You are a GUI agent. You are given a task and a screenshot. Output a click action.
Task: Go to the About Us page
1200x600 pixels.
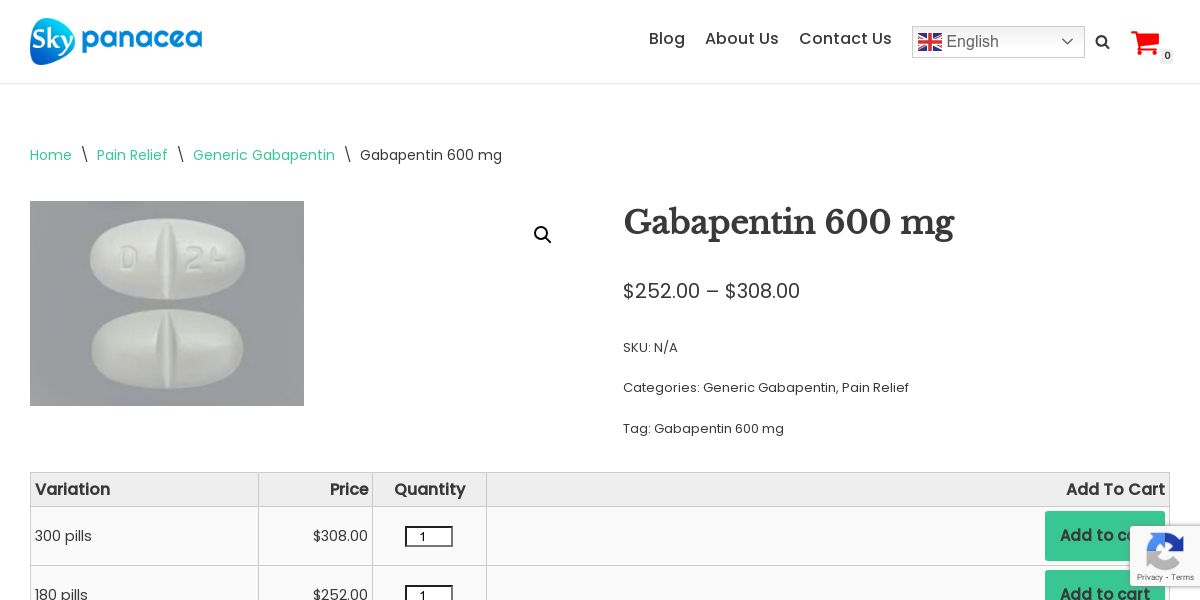[x=742, y=39]
